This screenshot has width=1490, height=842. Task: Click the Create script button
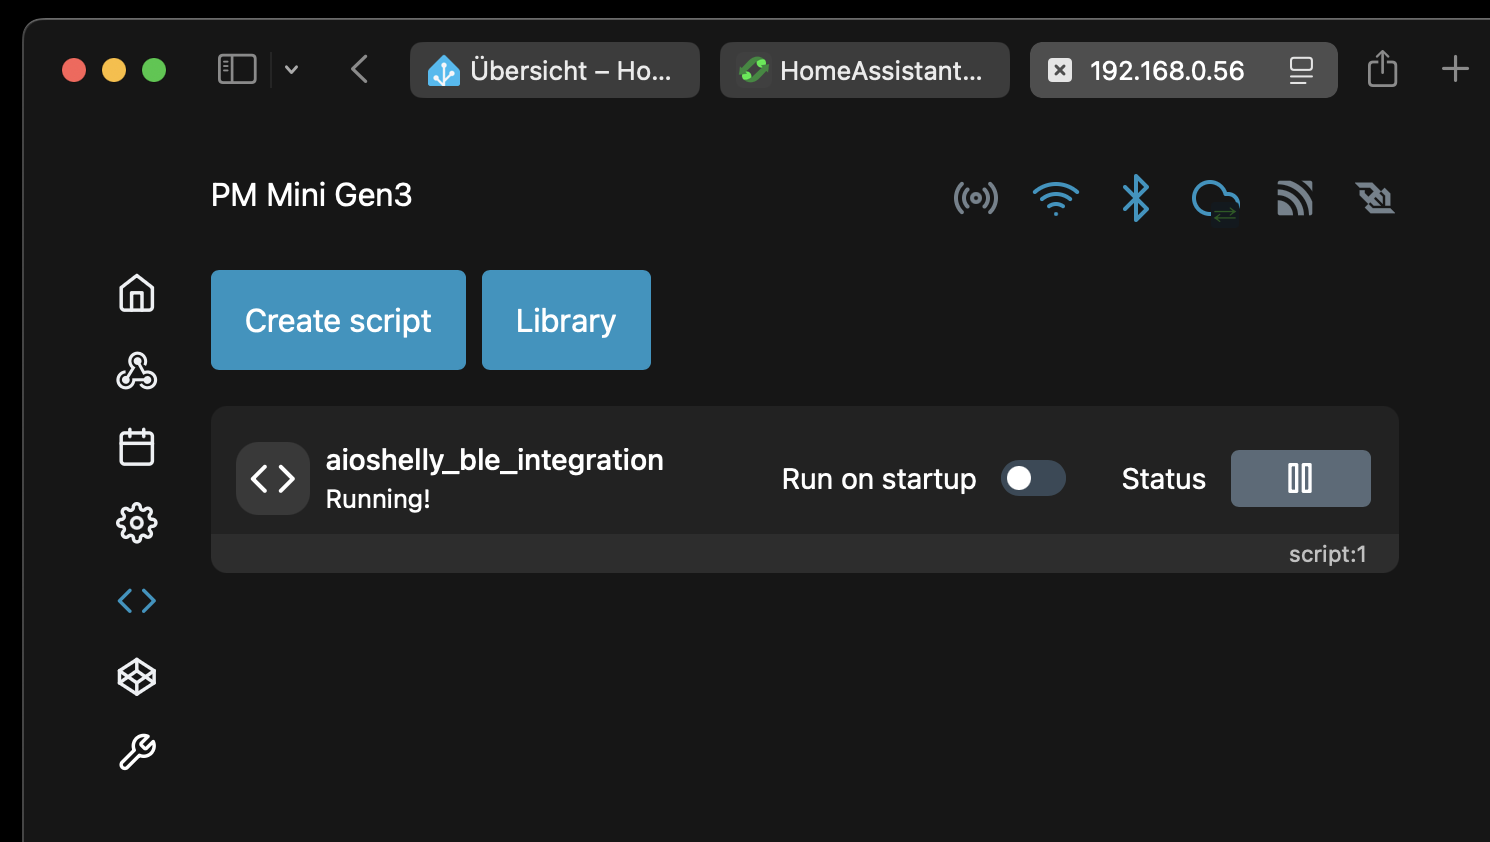tap(338, 320)
